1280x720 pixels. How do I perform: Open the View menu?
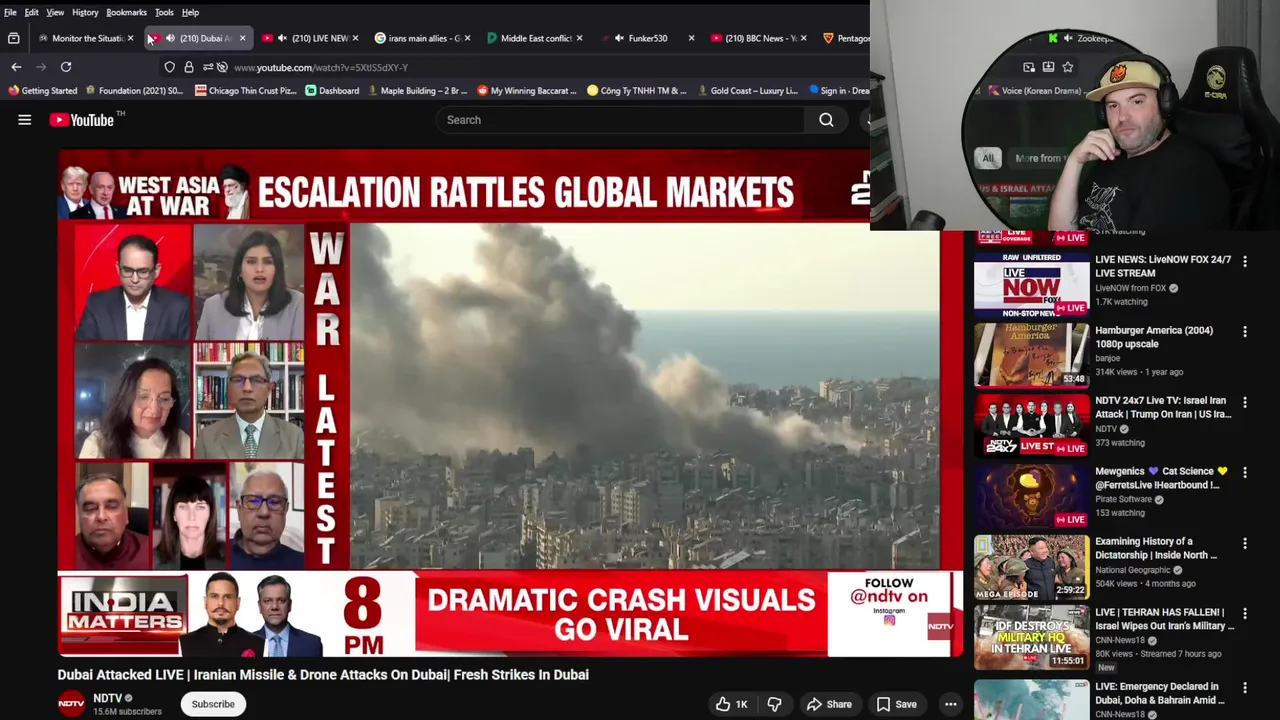pyautogui.click(x=55, y=12)
